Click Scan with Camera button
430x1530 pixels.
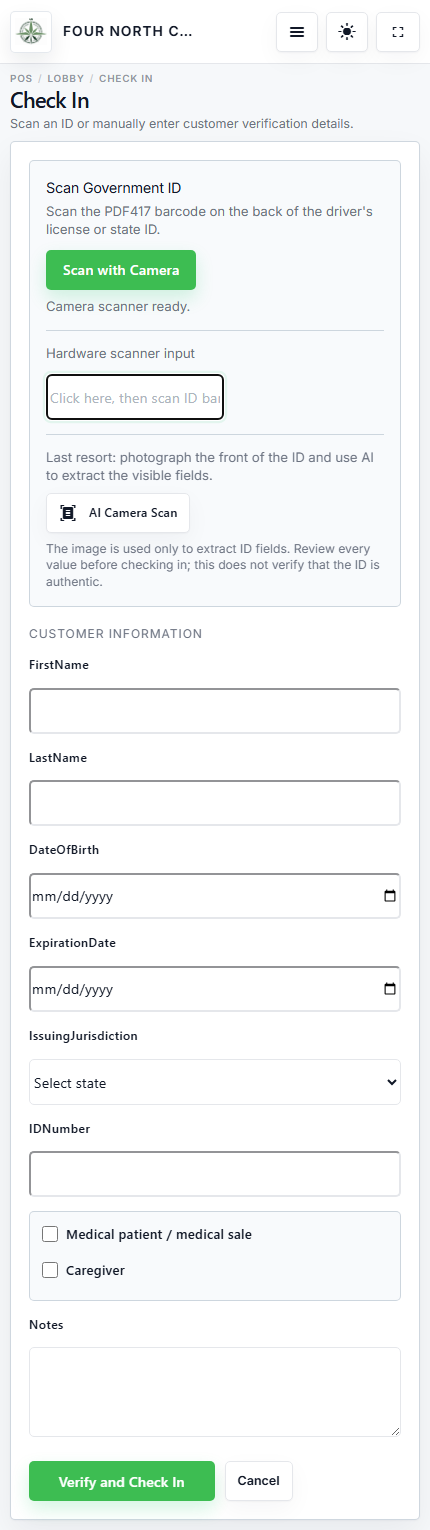[121, 270]
